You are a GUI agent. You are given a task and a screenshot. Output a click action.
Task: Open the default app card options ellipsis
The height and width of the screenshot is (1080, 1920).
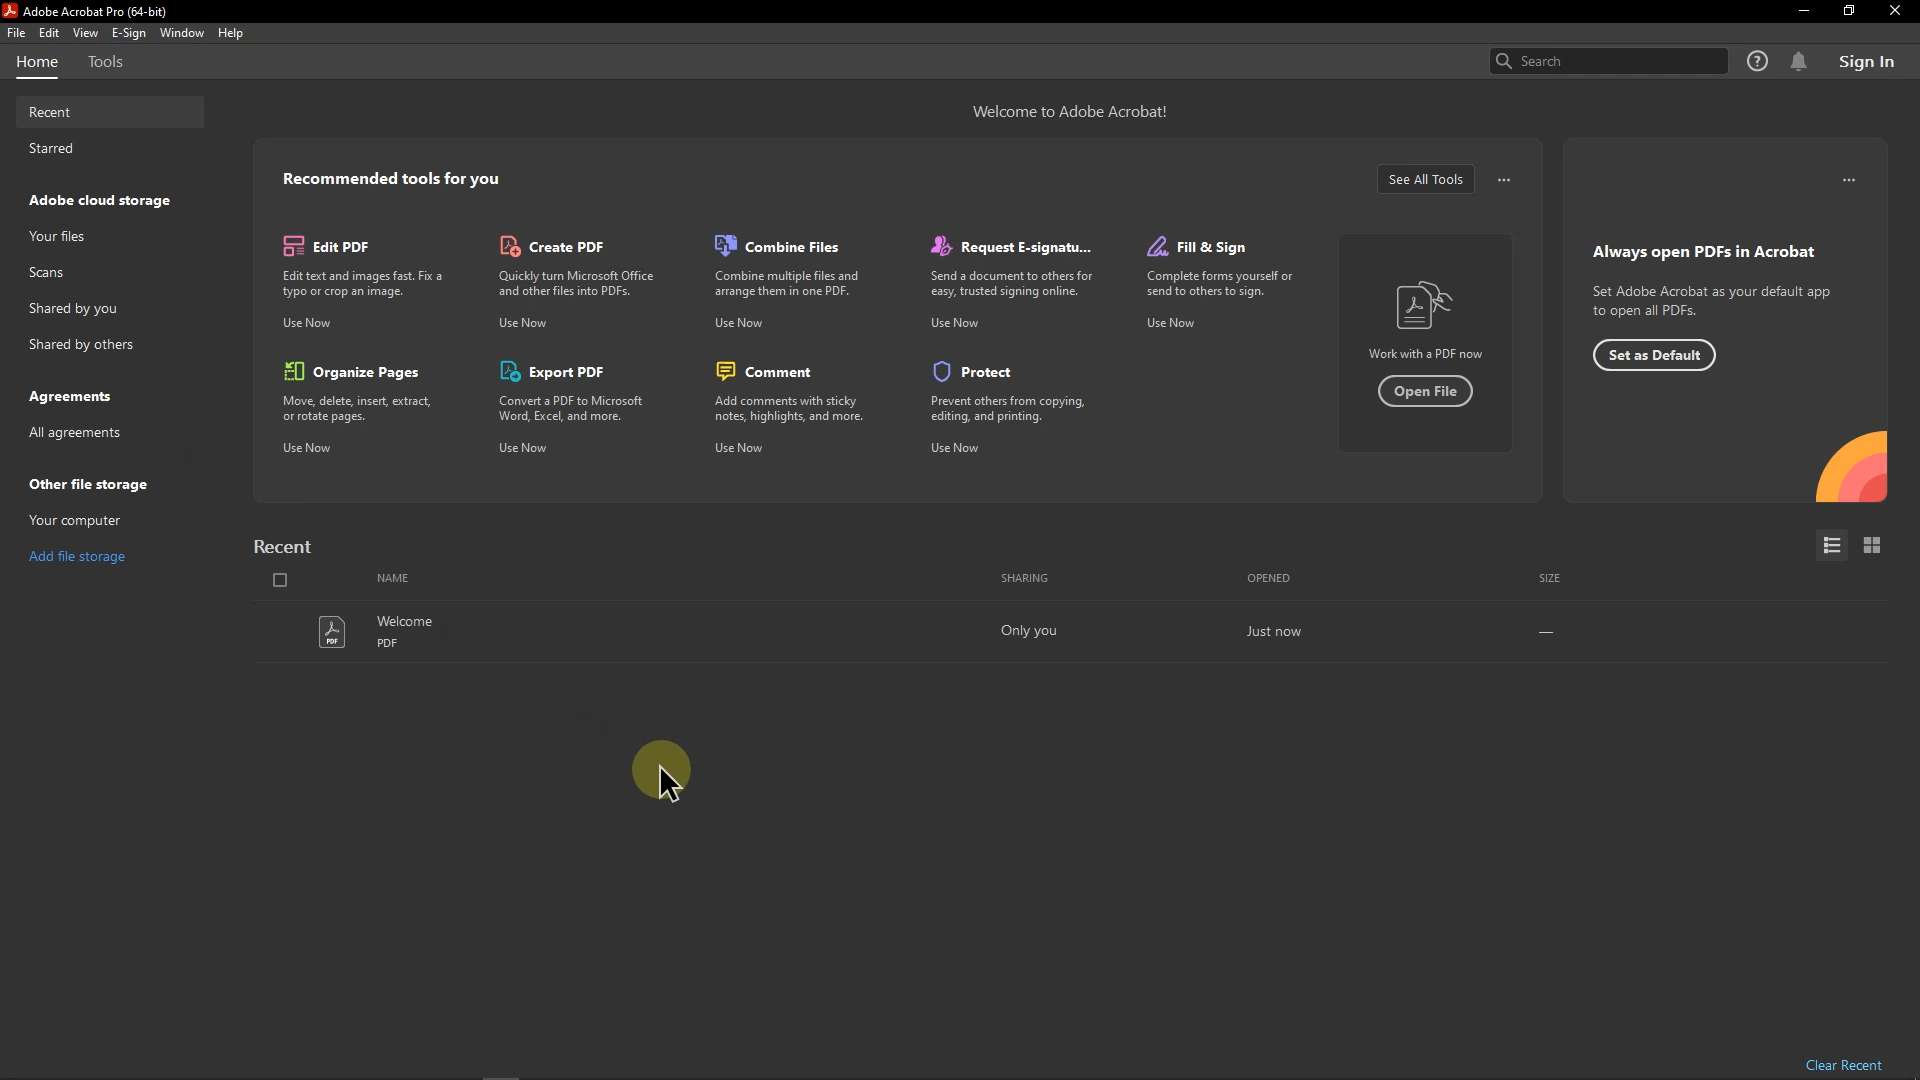pos(1849,180)
